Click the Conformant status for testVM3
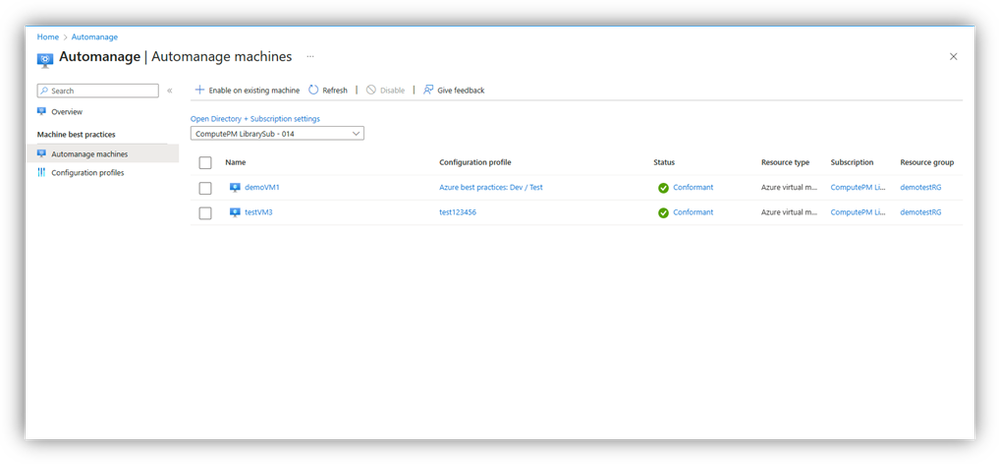 click(693, 212)
